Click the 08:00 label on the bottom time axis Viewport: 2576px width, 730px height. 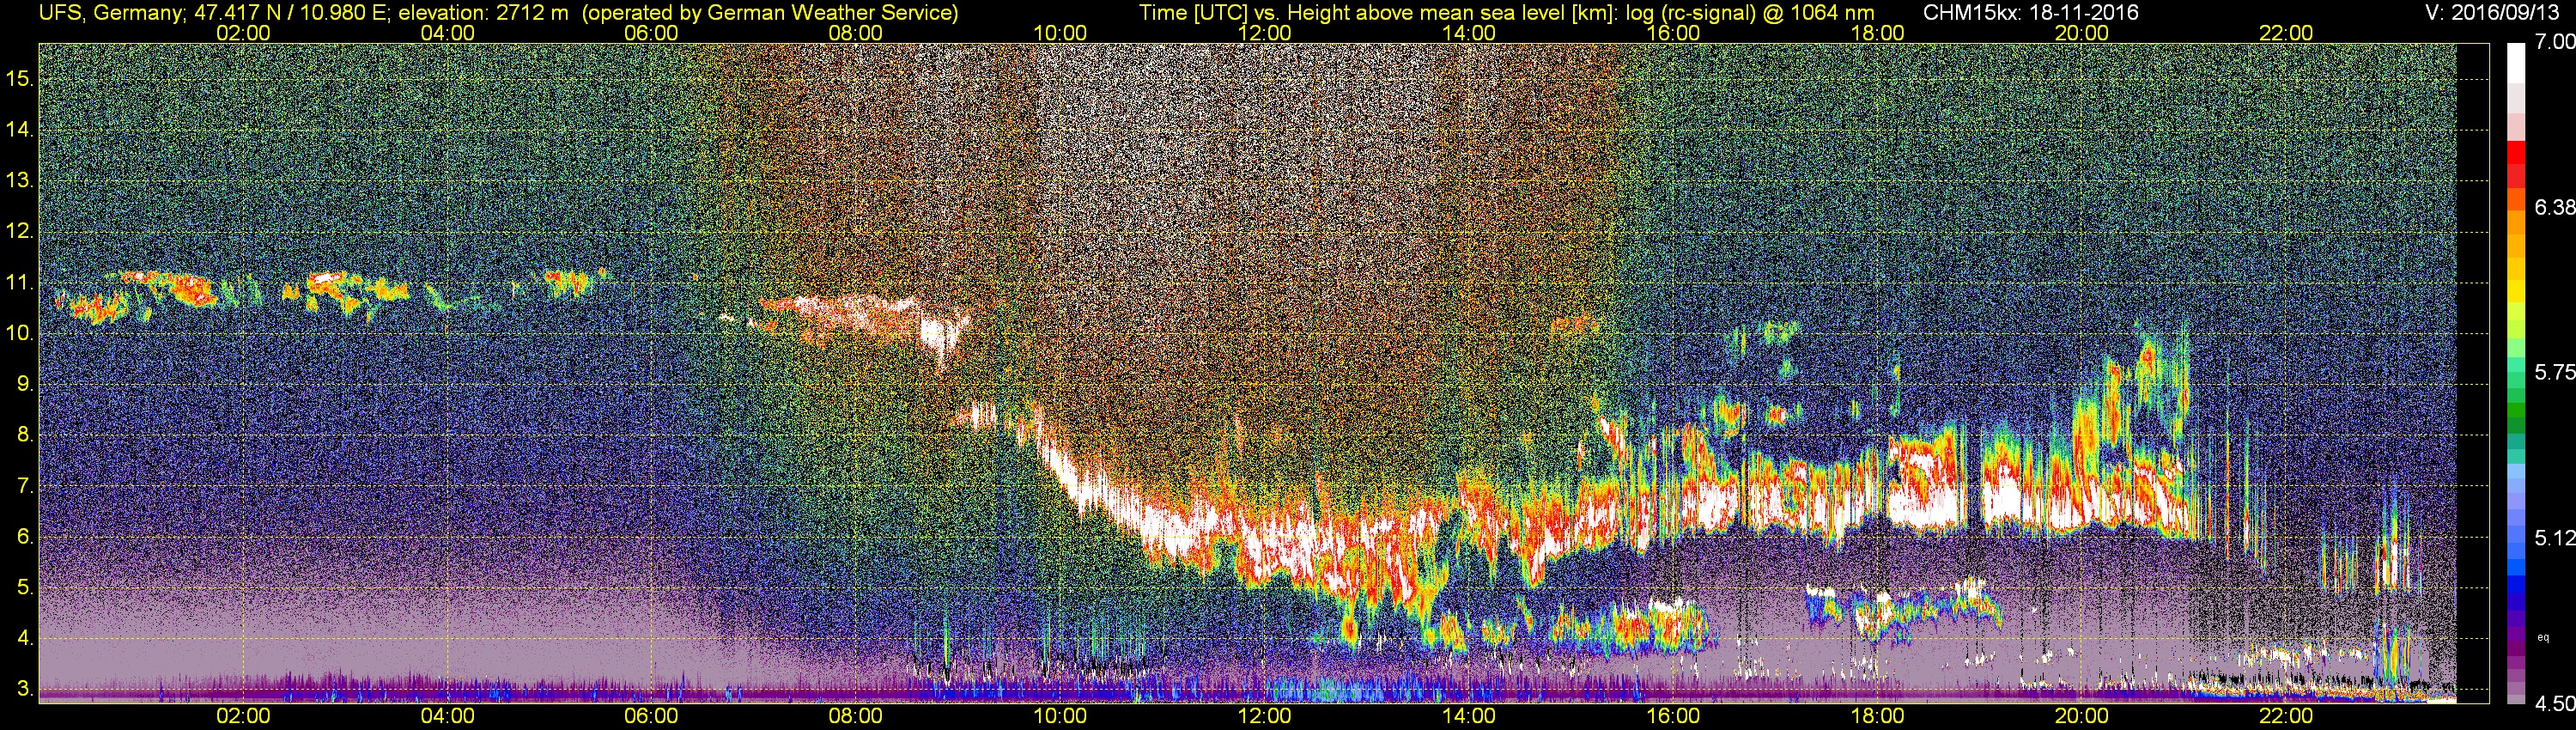(x=856, y=716)
